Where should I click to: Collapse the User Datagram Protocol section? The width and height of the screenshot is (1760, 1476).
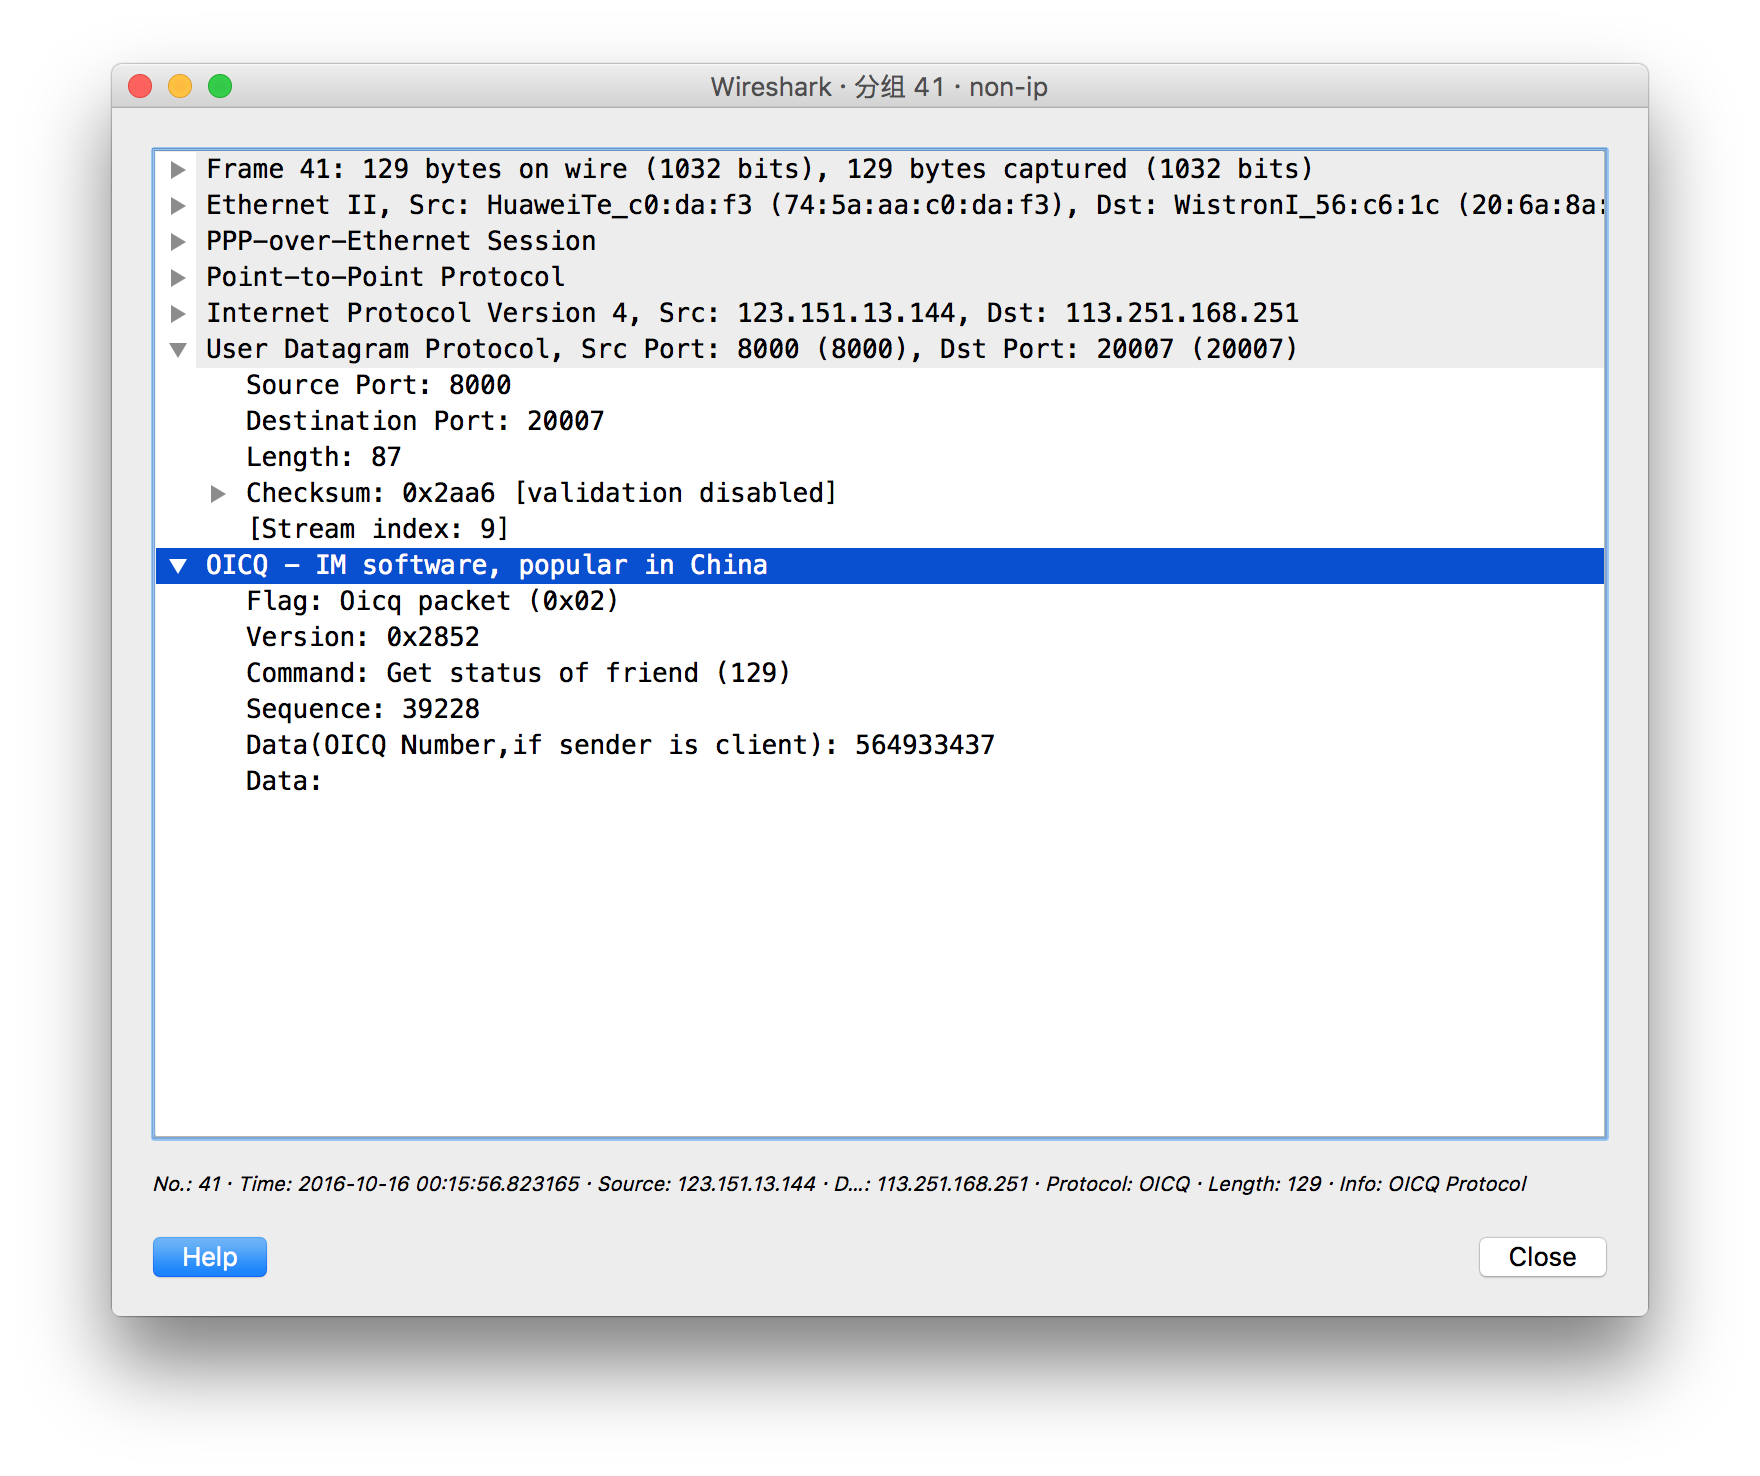pos(178,349)
